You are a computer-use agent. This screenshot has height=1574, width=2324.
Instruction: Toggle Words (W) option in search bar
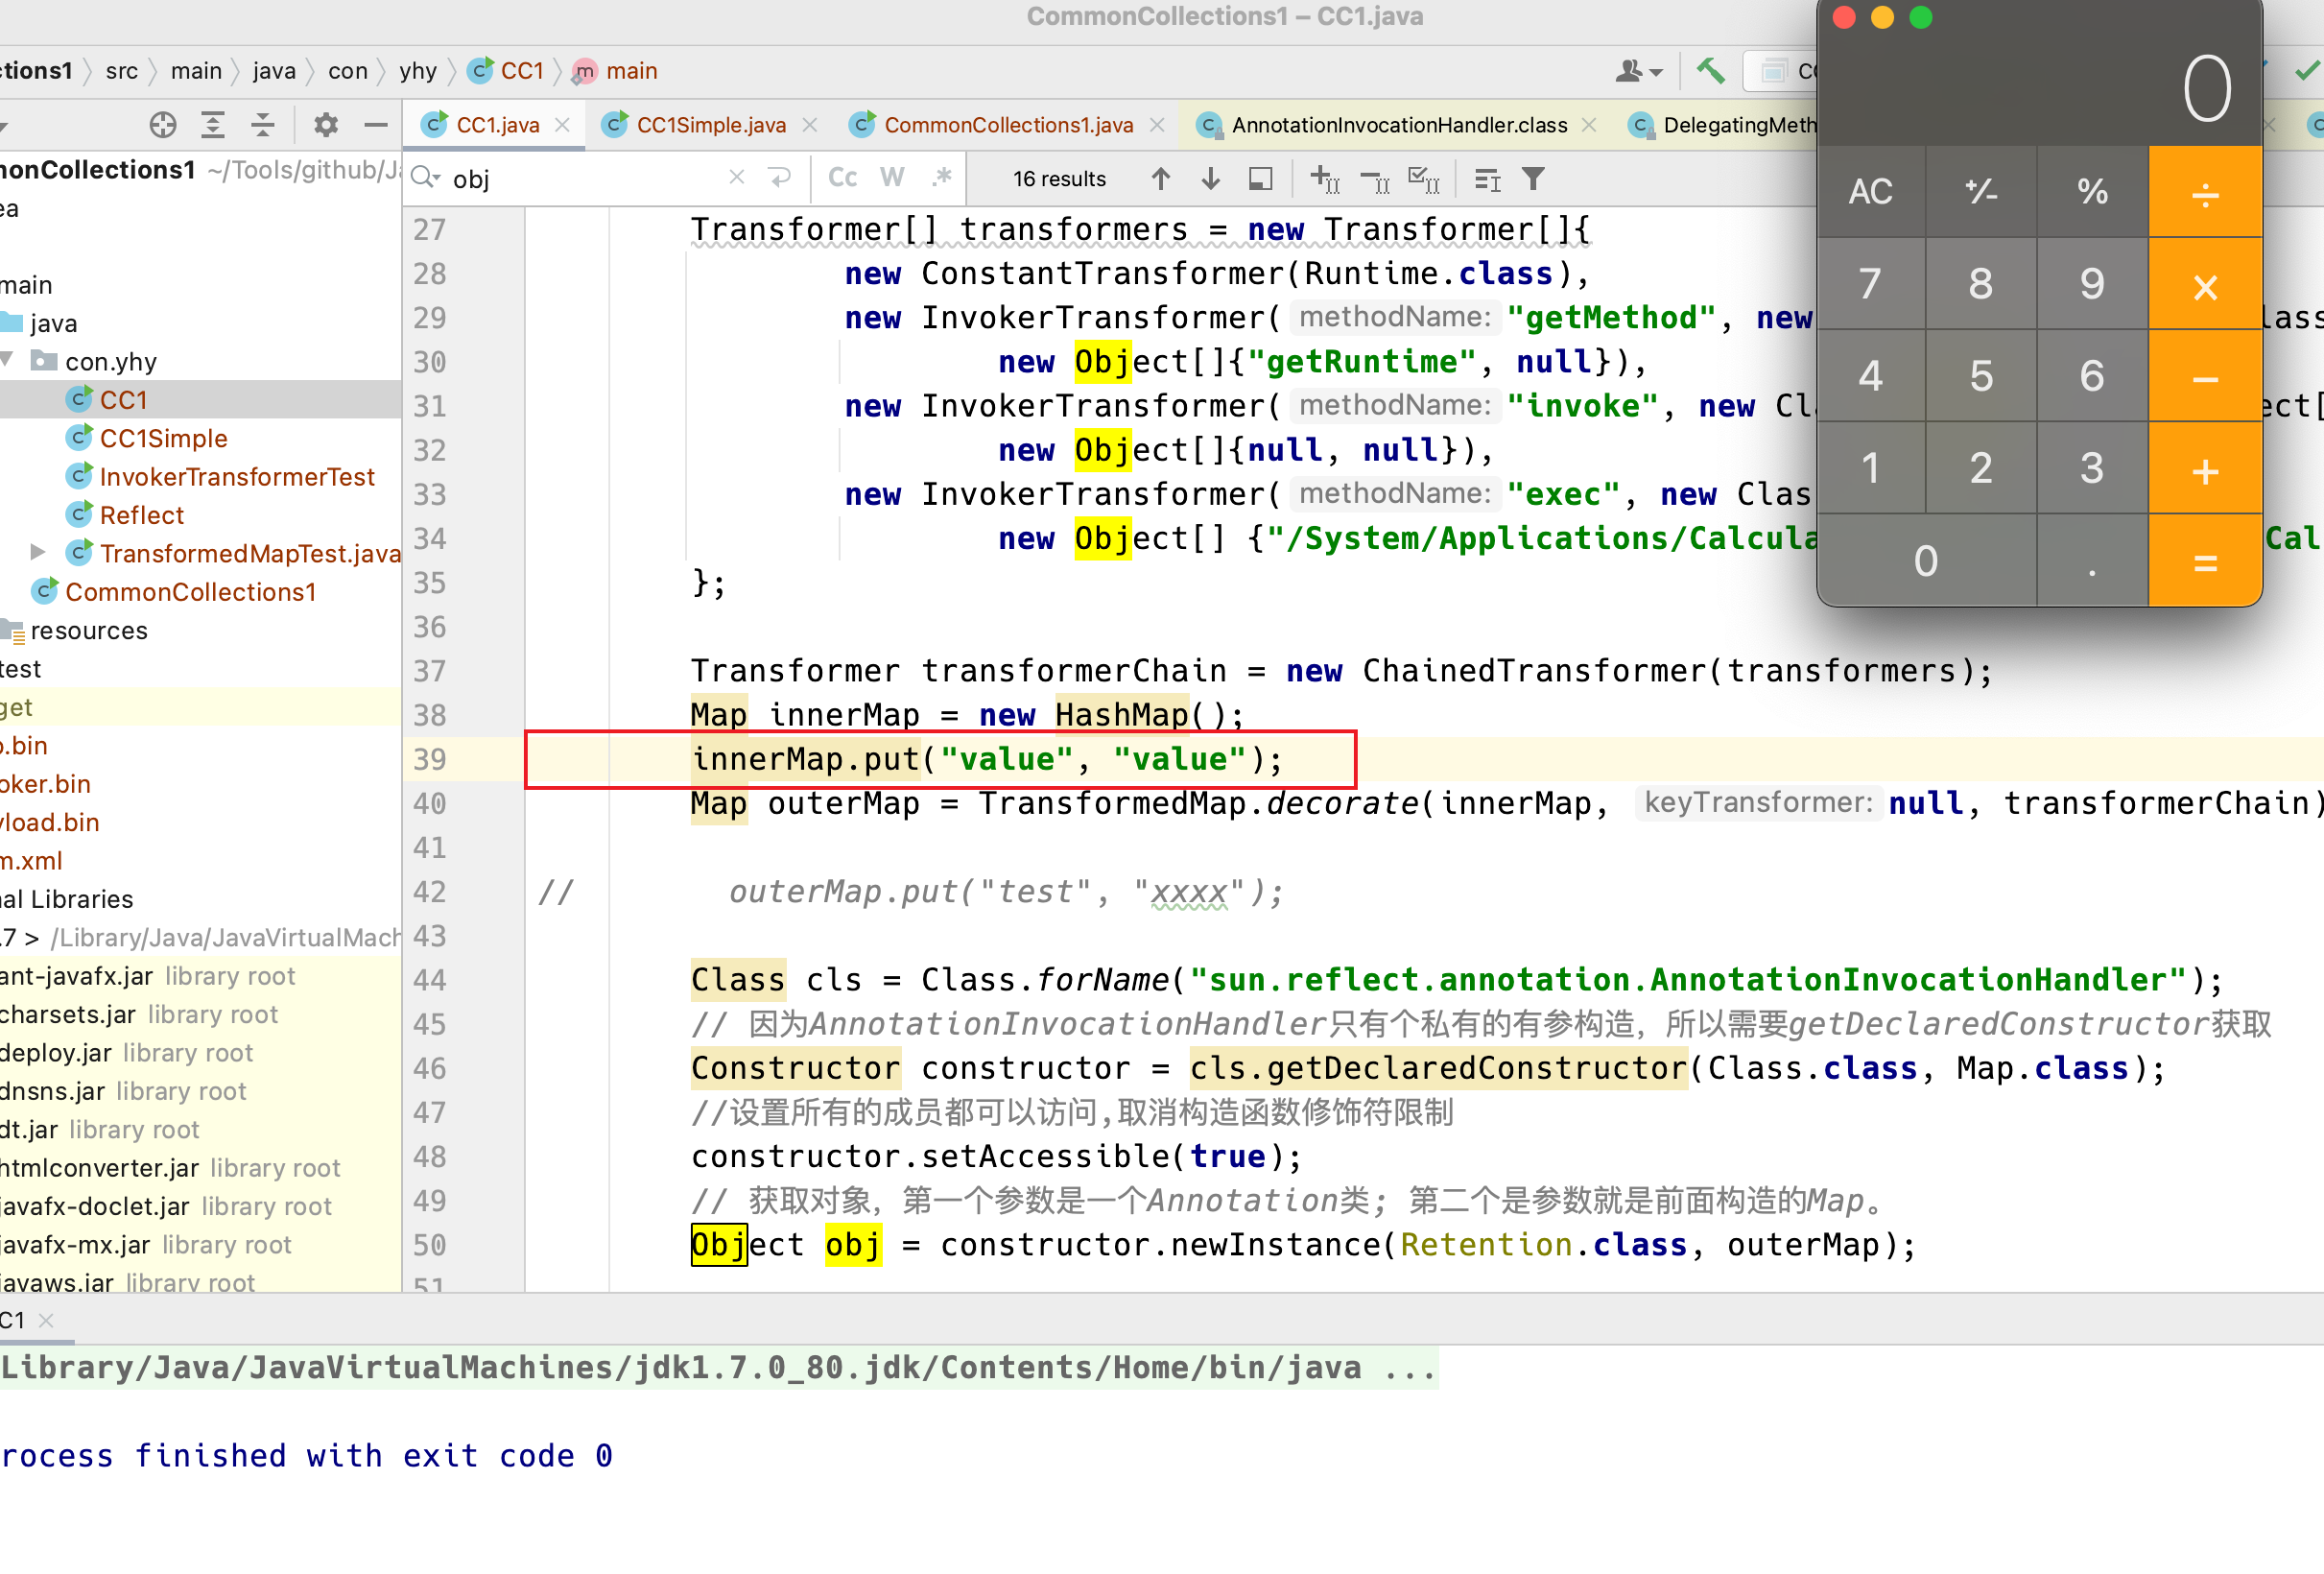(x=891, y=178)
